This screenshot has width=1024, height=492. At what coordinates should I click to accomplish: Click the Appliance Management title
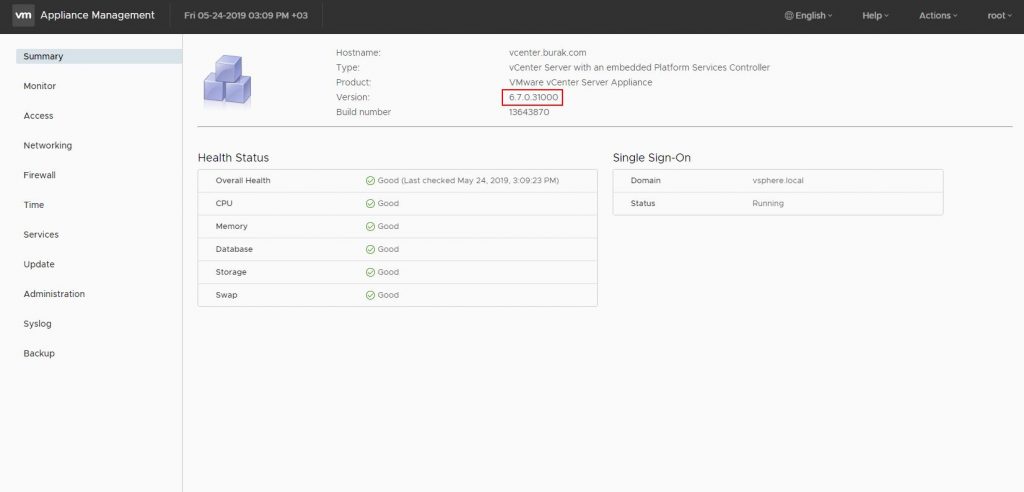(x=98, y=15)
